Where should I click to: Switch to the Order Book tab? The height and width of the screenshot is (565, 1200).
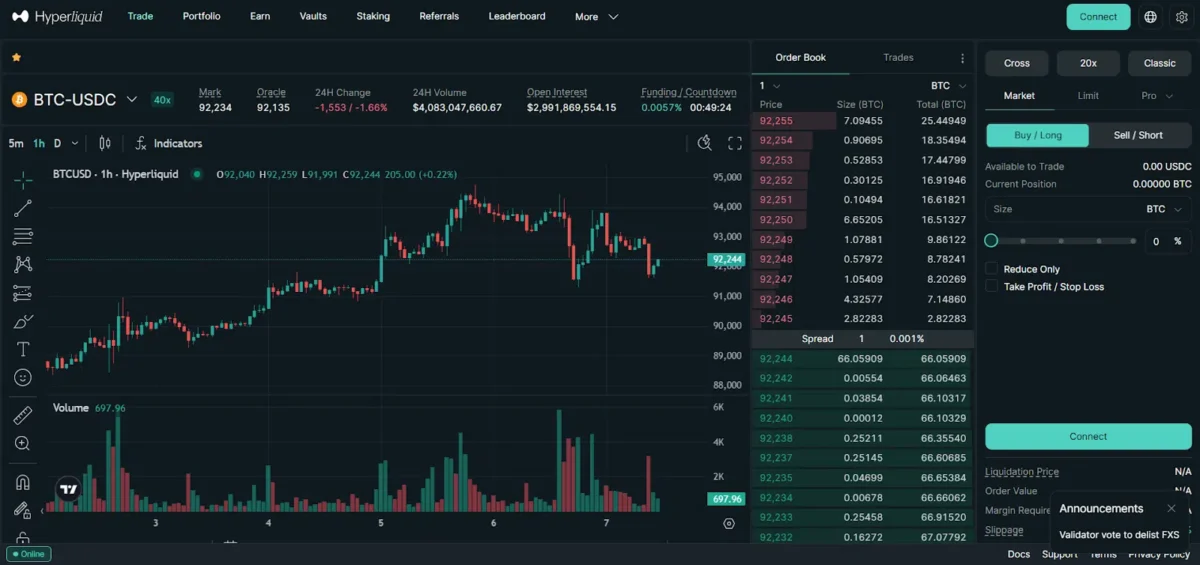[801, 58]
